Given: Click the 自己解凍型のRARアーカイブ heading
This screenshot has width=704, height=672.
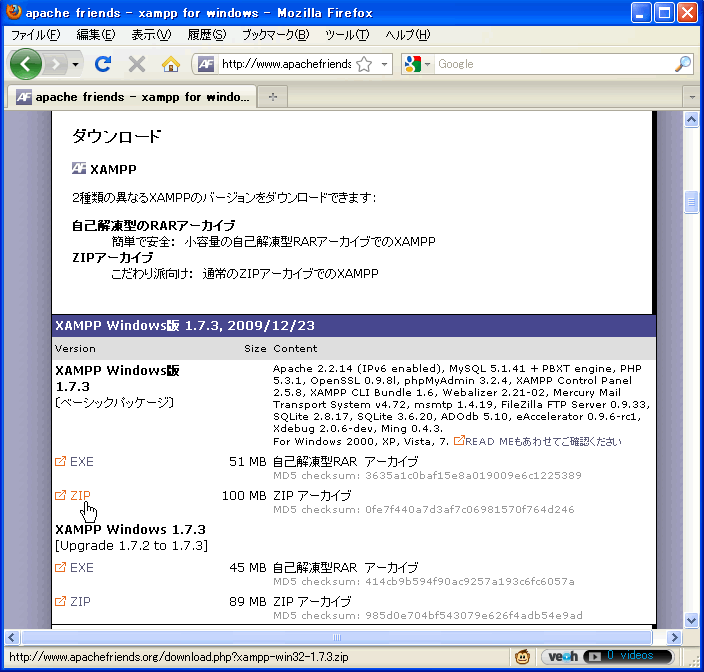Looking at the screenshot, I should (154, 225).
